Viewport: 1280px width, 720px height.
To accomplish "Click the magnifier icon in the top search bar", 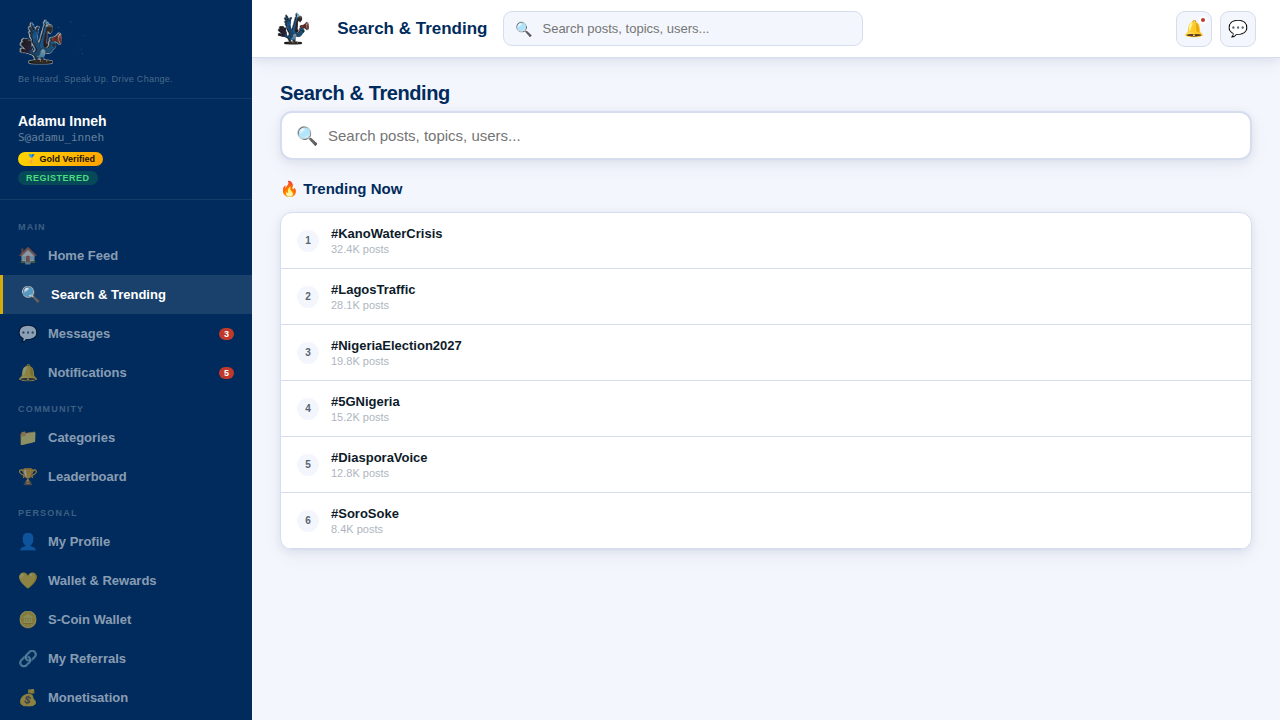I will pos(523,29).
